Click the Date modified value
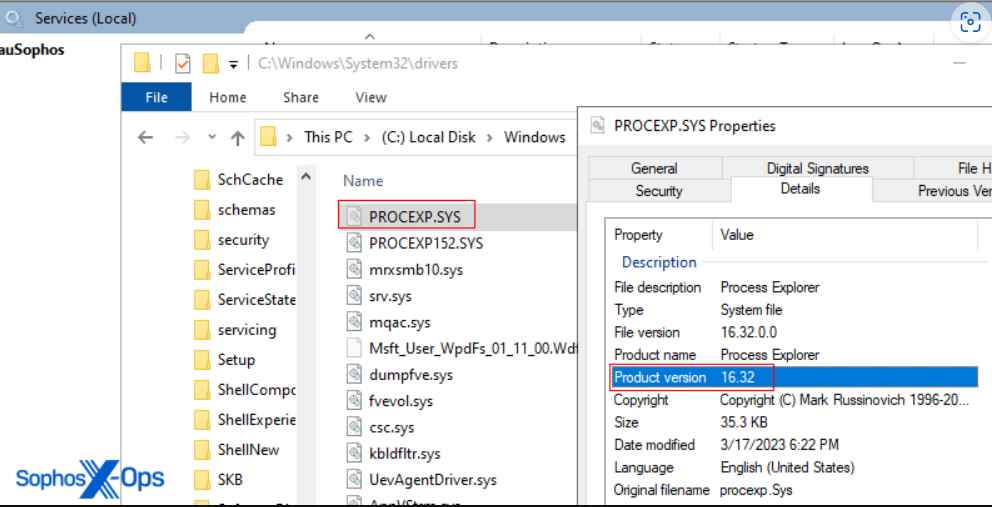992x507 pixels. coord(779,445)
